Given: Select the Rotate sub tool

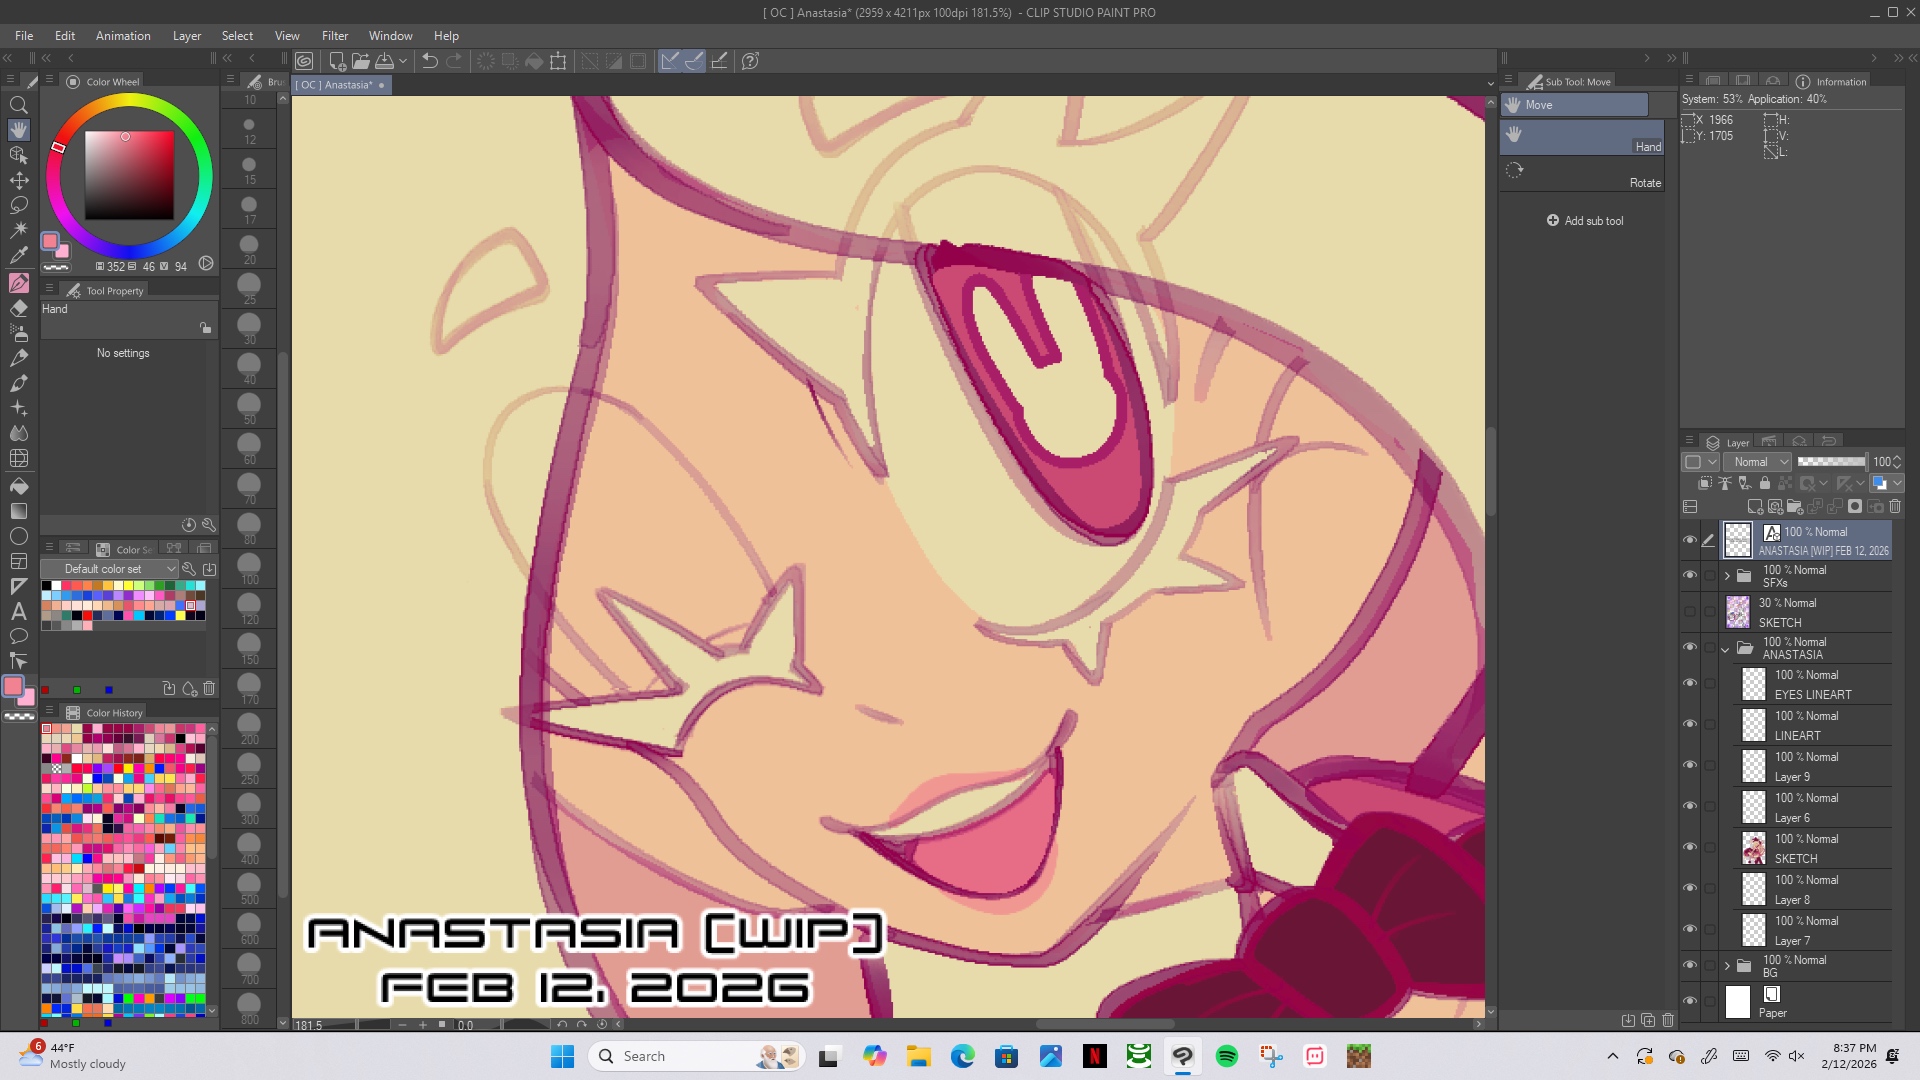Looking at the screenshot, I should tap(1582, 172).
